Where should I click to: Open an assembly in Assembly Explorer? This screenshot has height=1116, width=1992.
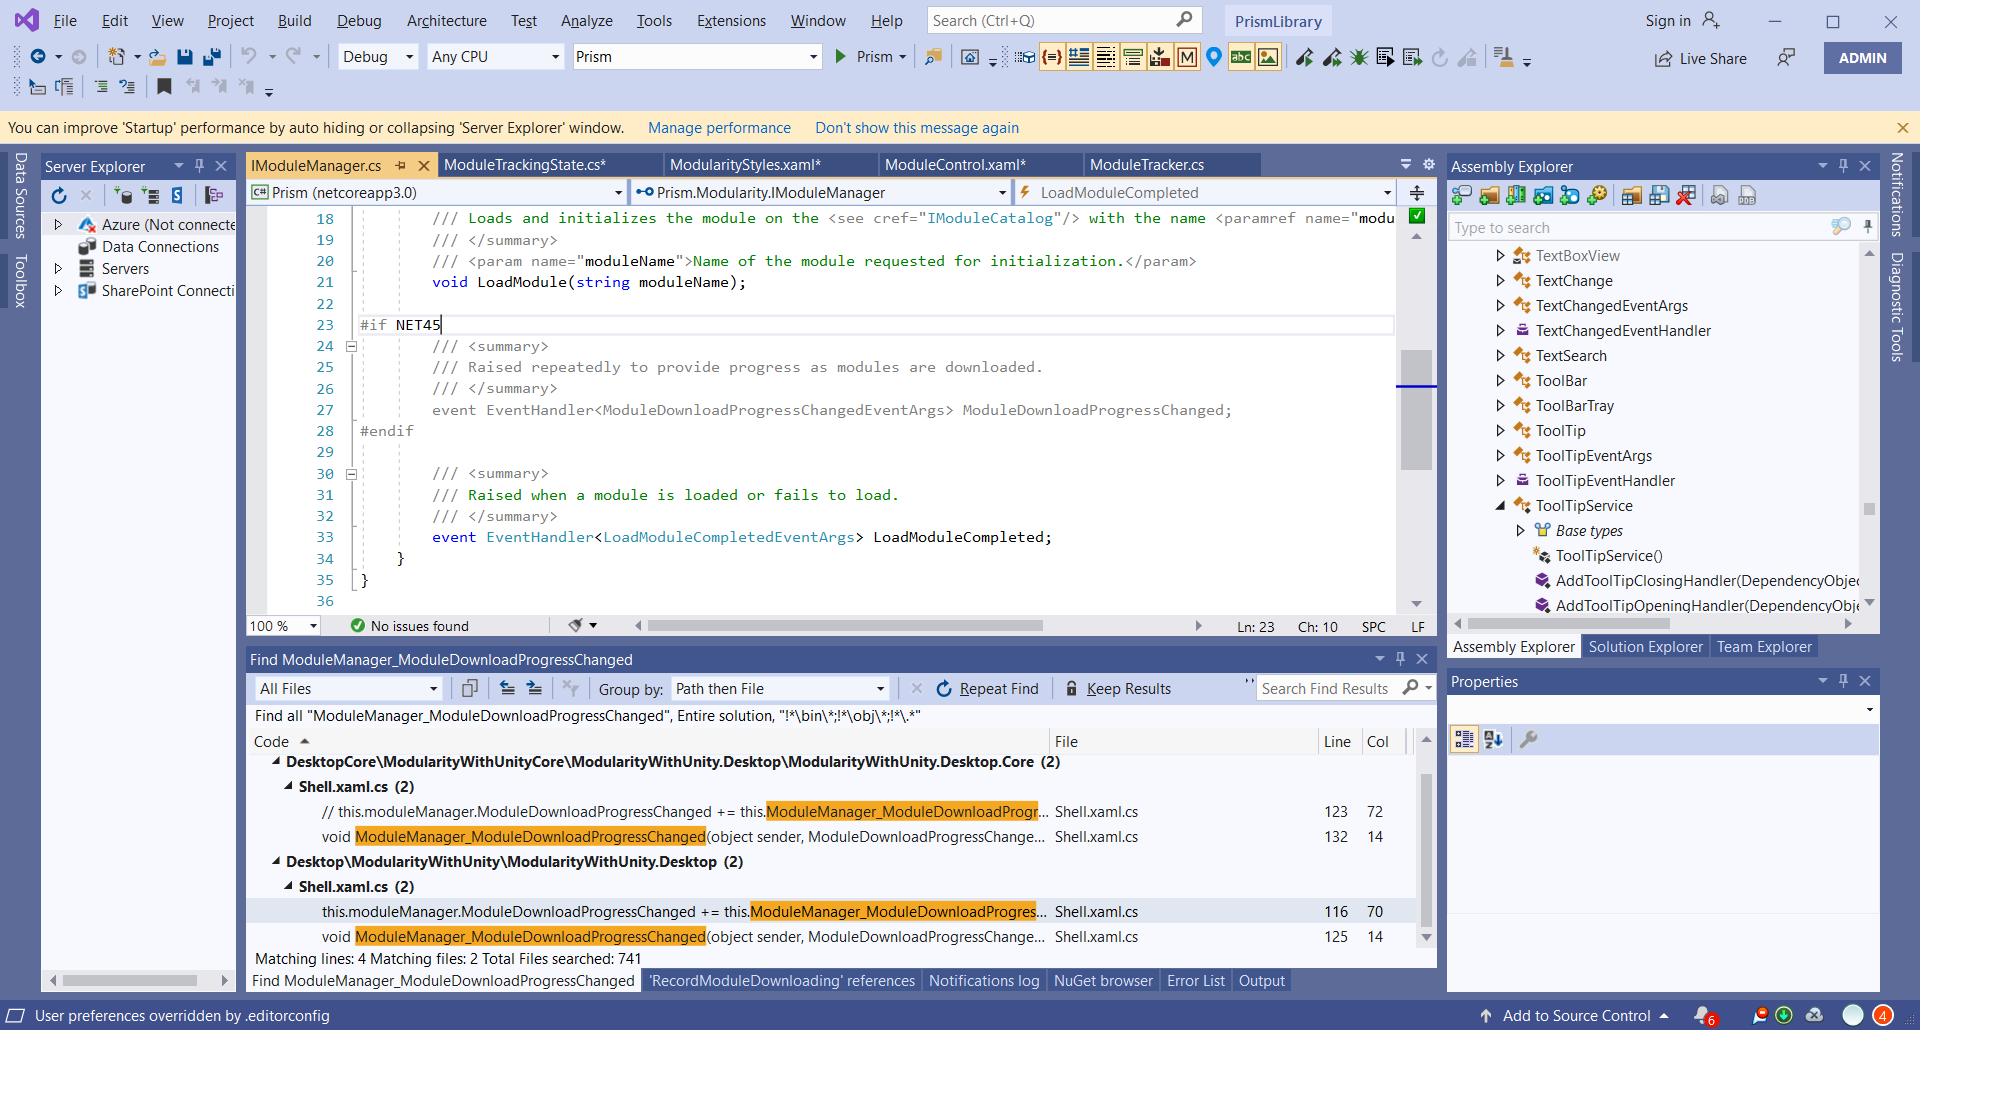click(1461, 194)
